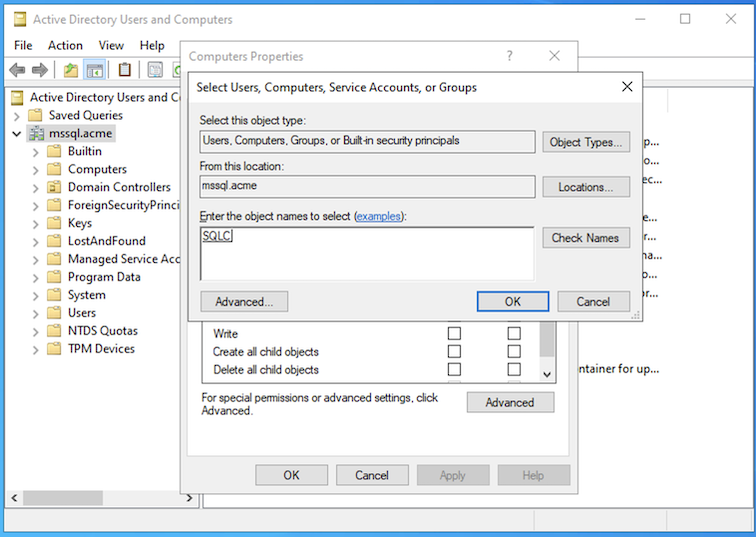
Task: Click the tree pane horizontal scrollbar thumb
Action: coord(63,498)
